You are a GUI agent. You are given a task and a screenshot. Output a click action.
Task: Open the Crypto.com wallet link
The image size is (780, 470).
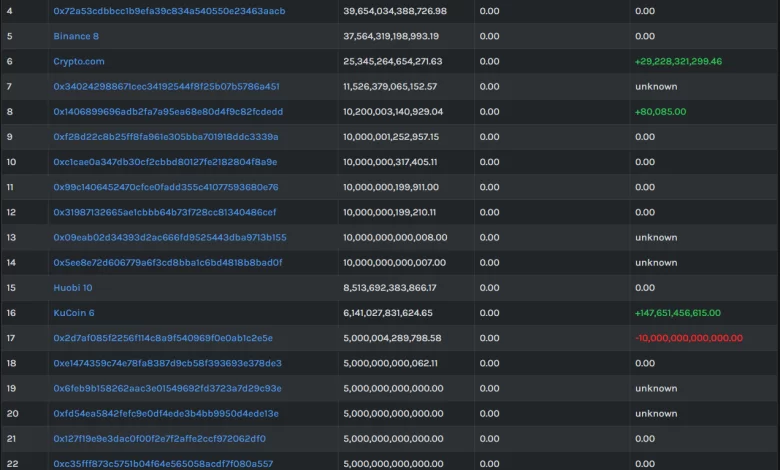click(x=78, y=61)
